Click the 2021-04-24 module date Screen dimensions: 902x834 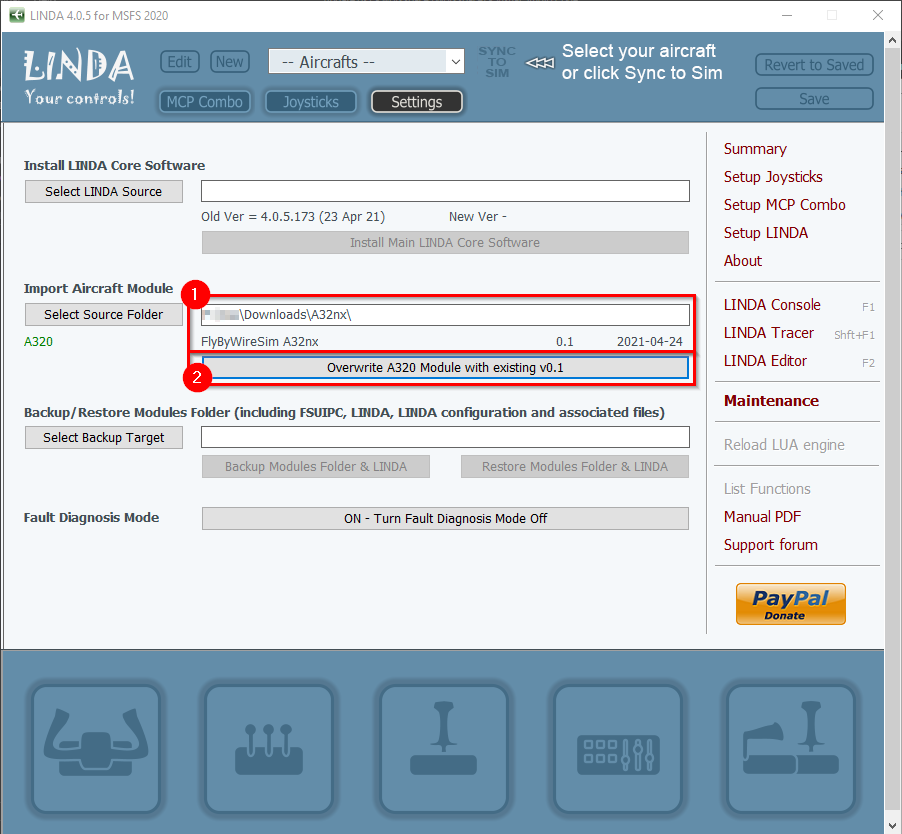click(x=649, y=342)
